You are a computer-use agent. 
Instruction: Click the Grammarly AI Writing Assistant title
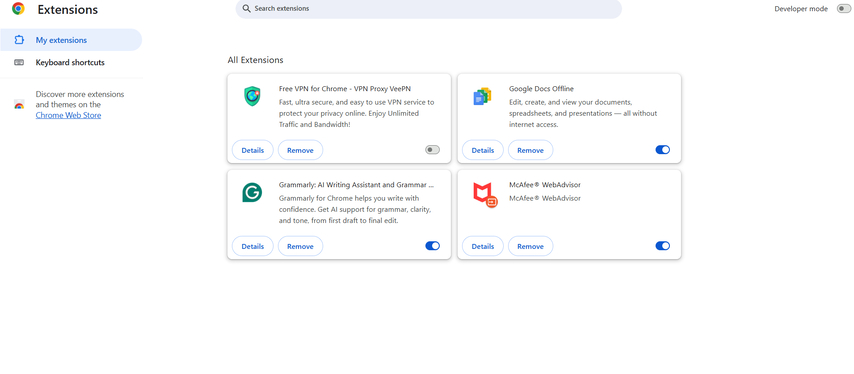click(x=356, y=185)
